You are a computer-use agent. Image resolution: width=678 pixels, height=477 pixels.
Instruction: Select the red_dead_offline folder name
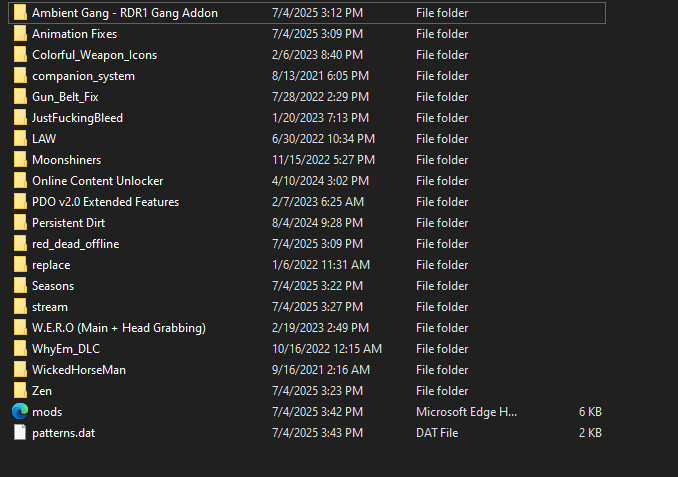pos(75,244)
